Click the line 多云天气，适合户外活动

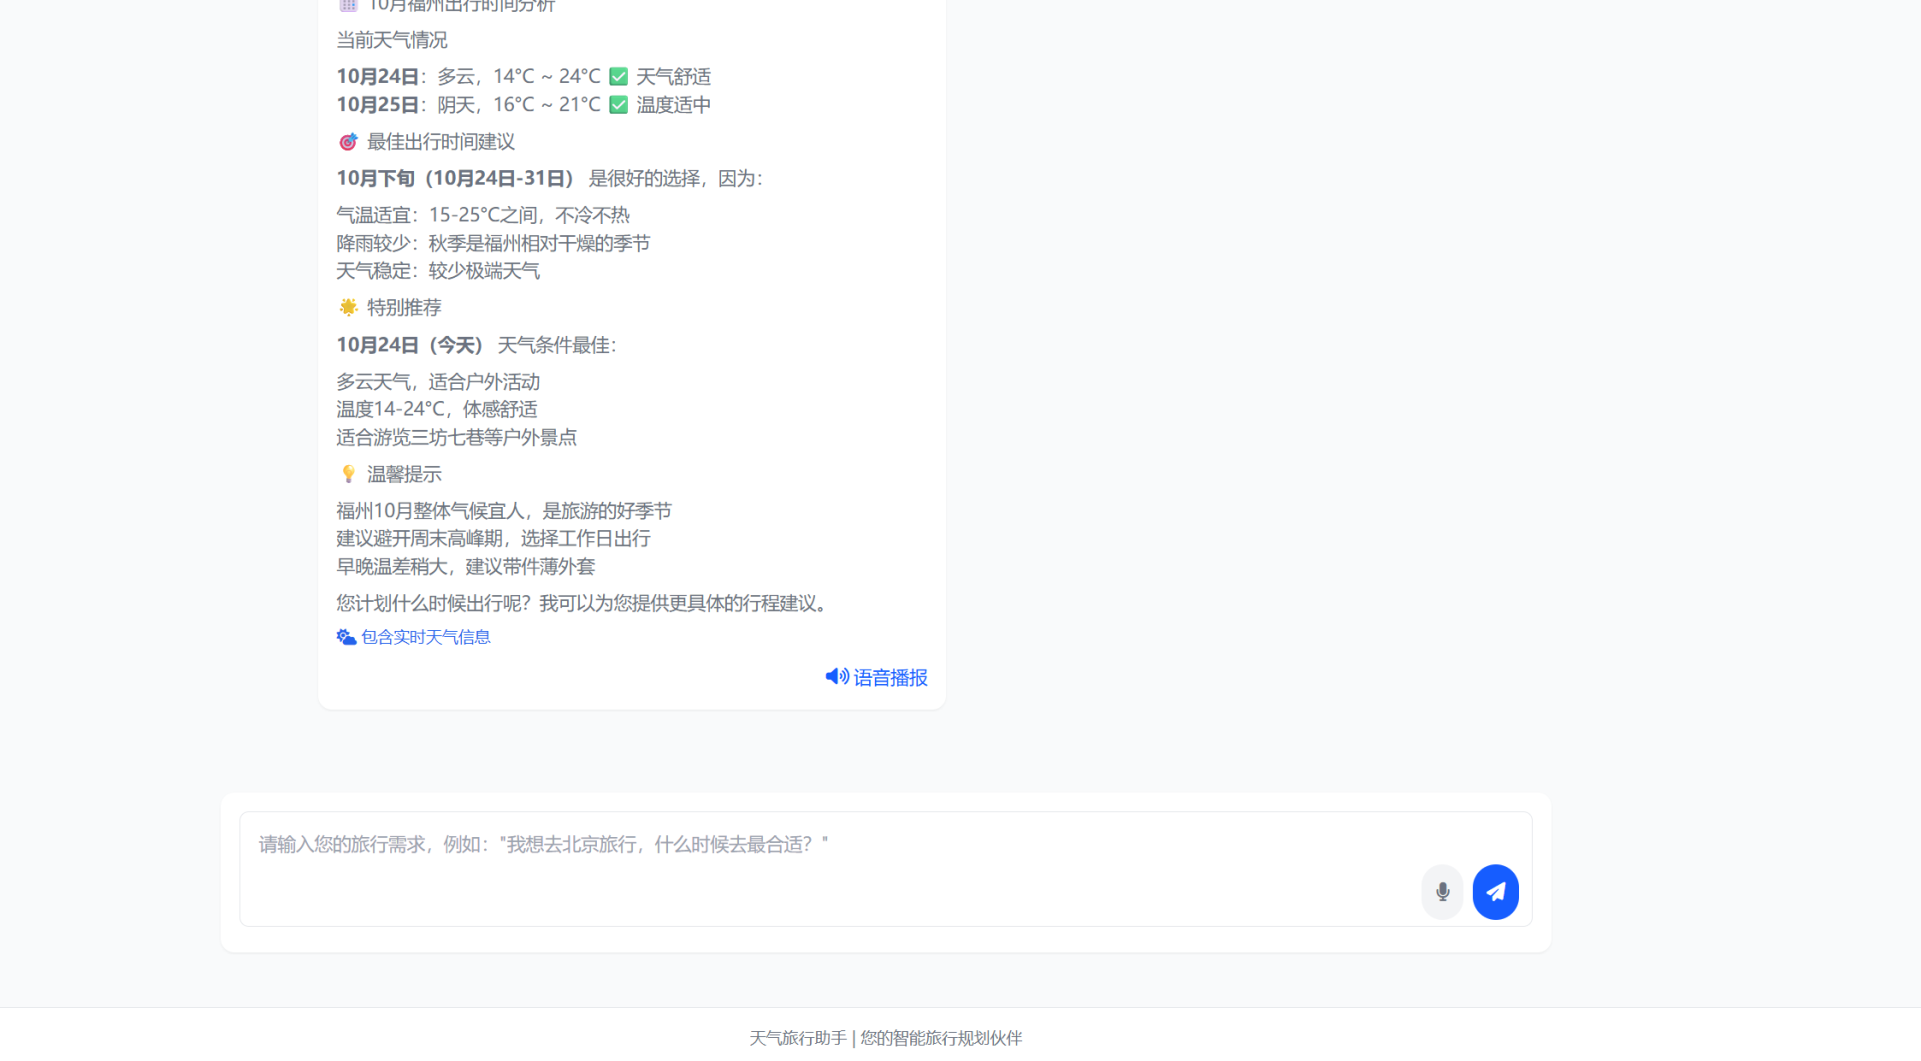(x=438, y=382)
